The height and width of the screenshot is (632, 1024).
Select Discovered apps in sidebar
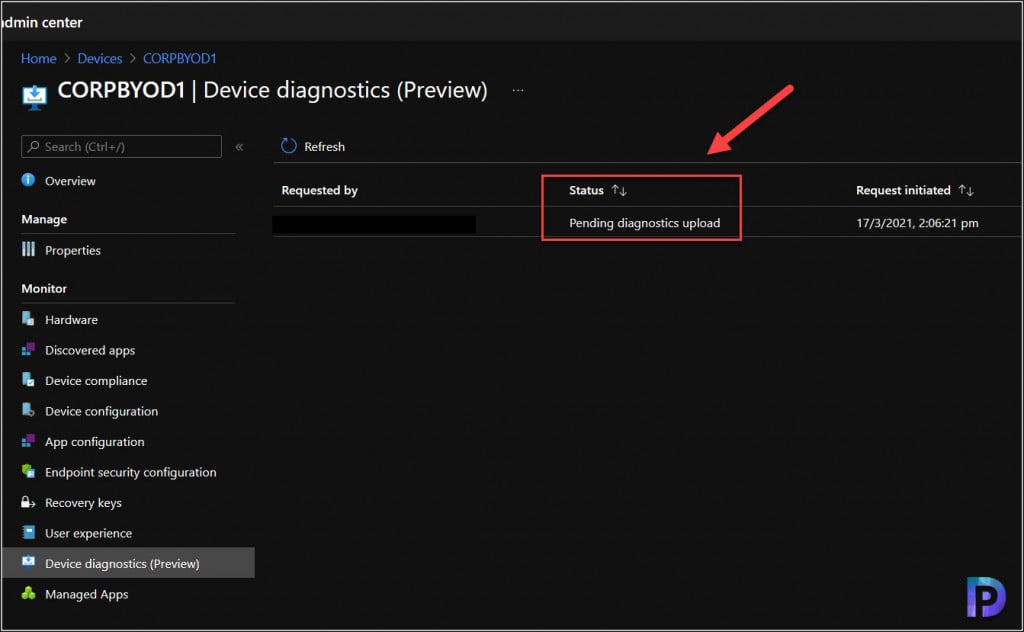(90, 350)
